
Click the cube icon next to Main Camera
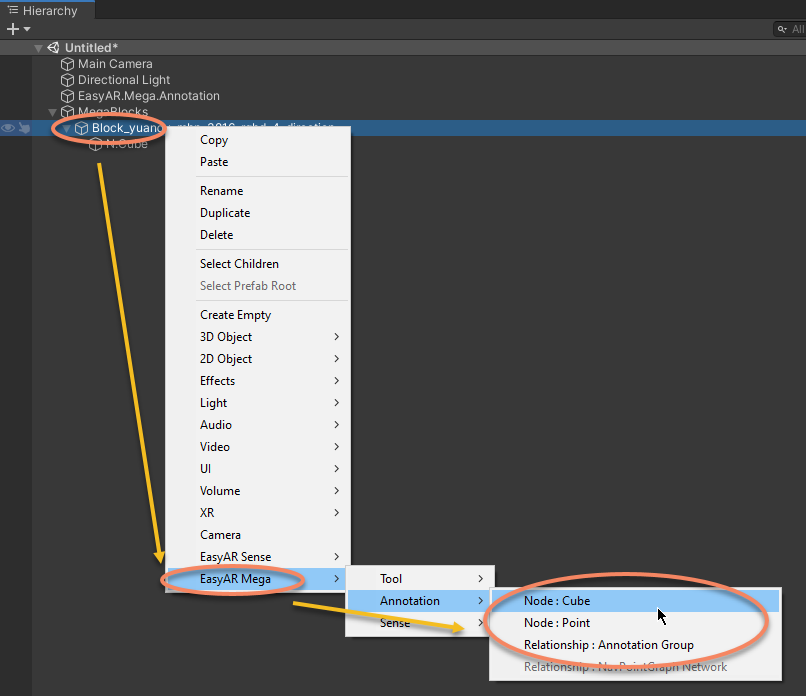coord(67,63)
